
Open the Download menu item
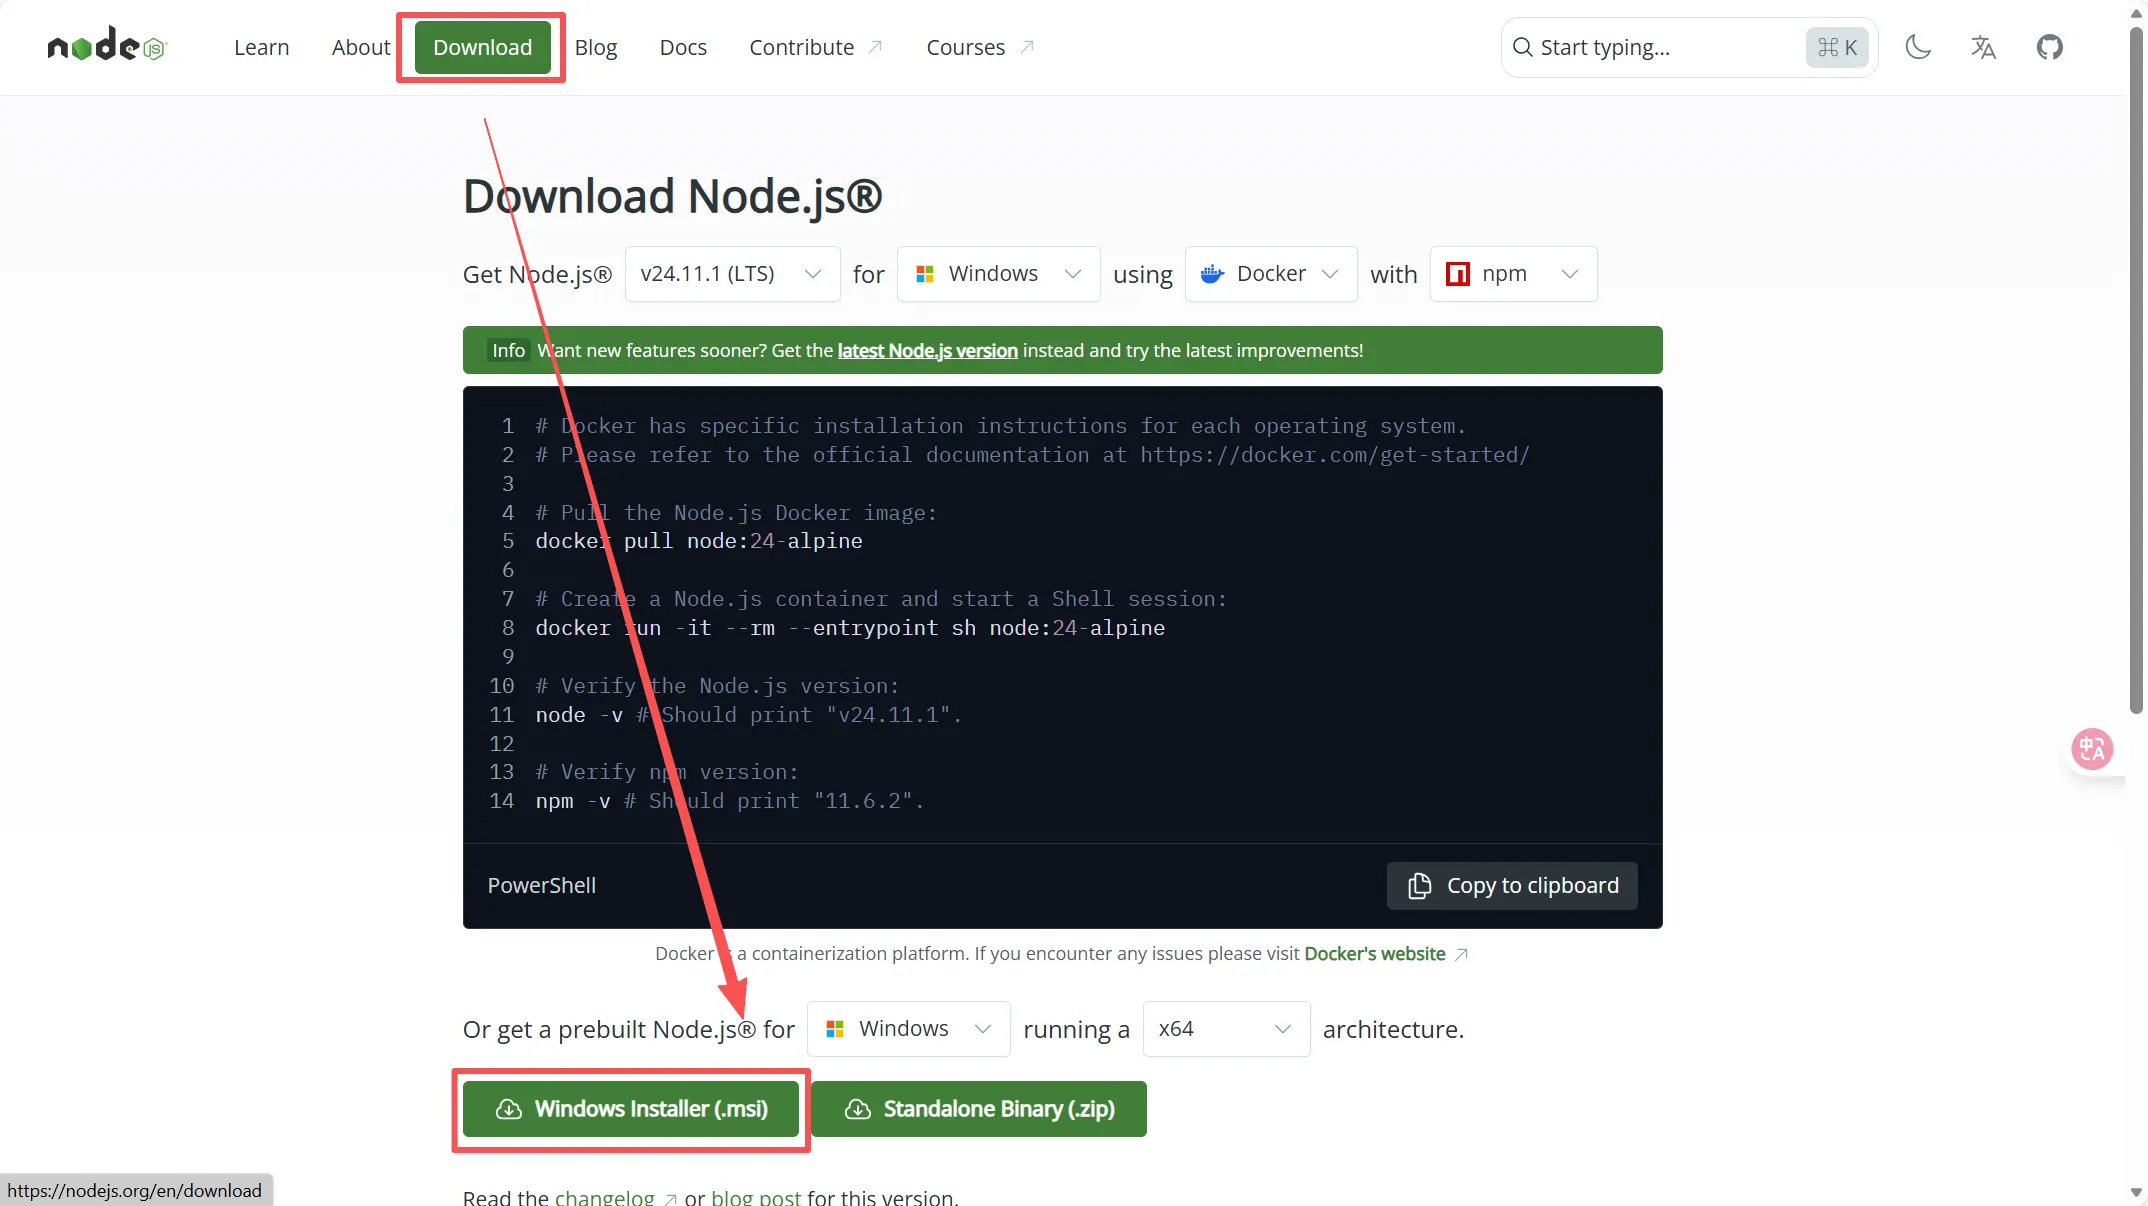click(x=482, y=47)
